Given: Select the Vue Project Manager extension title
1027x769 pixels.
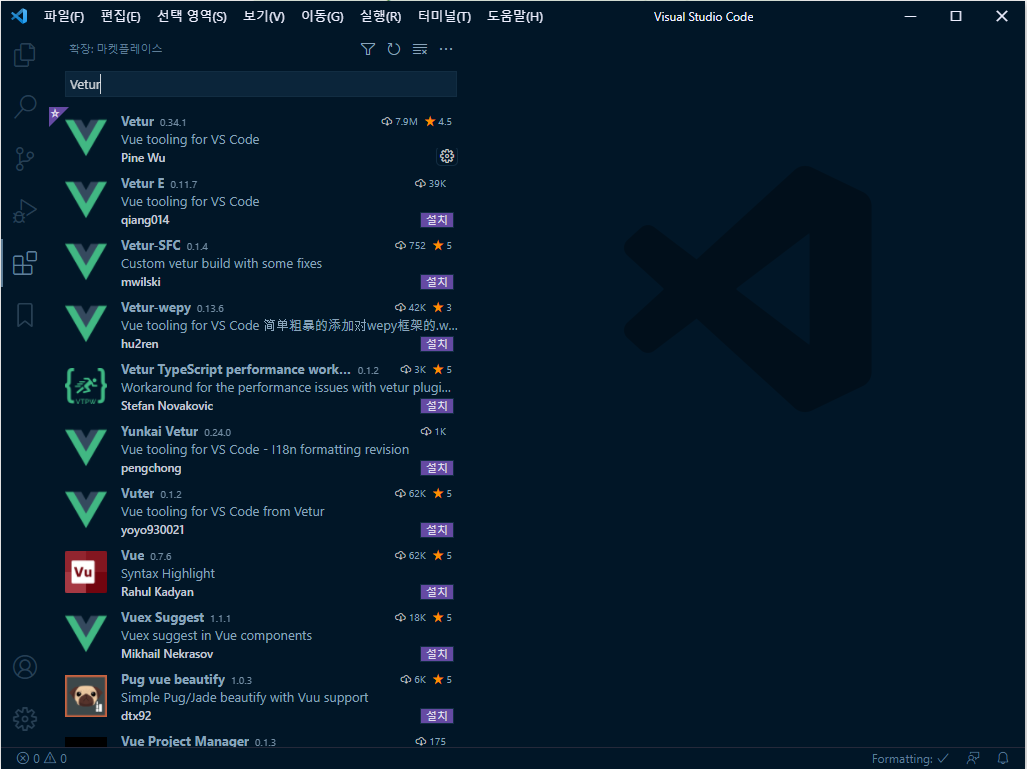Looking at the screenshot, I should [x=185, y=741].
